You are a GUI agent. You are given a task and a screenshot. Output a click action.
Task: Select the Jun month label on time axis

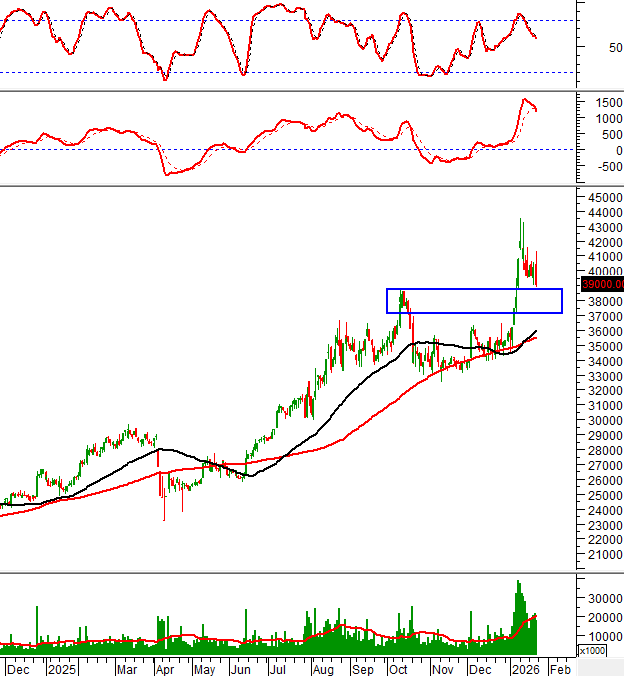(240, 666)
